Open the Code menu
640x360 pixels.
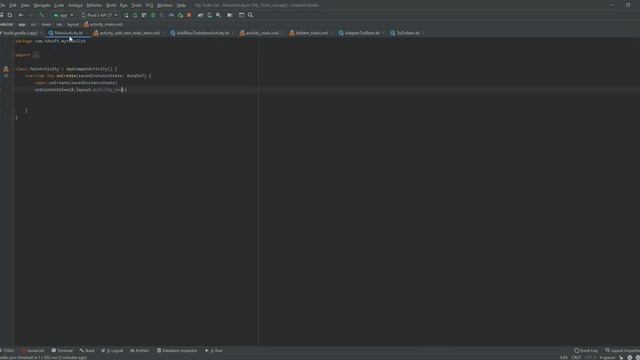point(59,5)
